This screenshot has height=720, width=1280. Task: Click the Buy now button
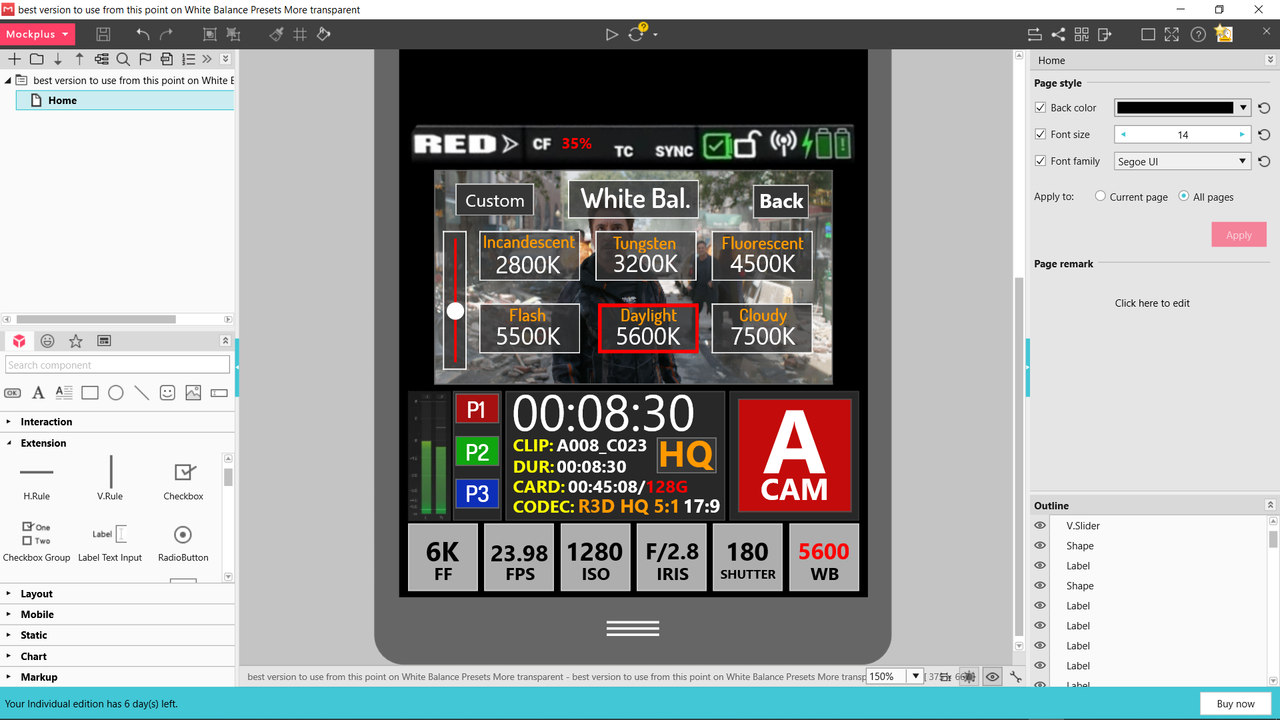coord(1235,704)
